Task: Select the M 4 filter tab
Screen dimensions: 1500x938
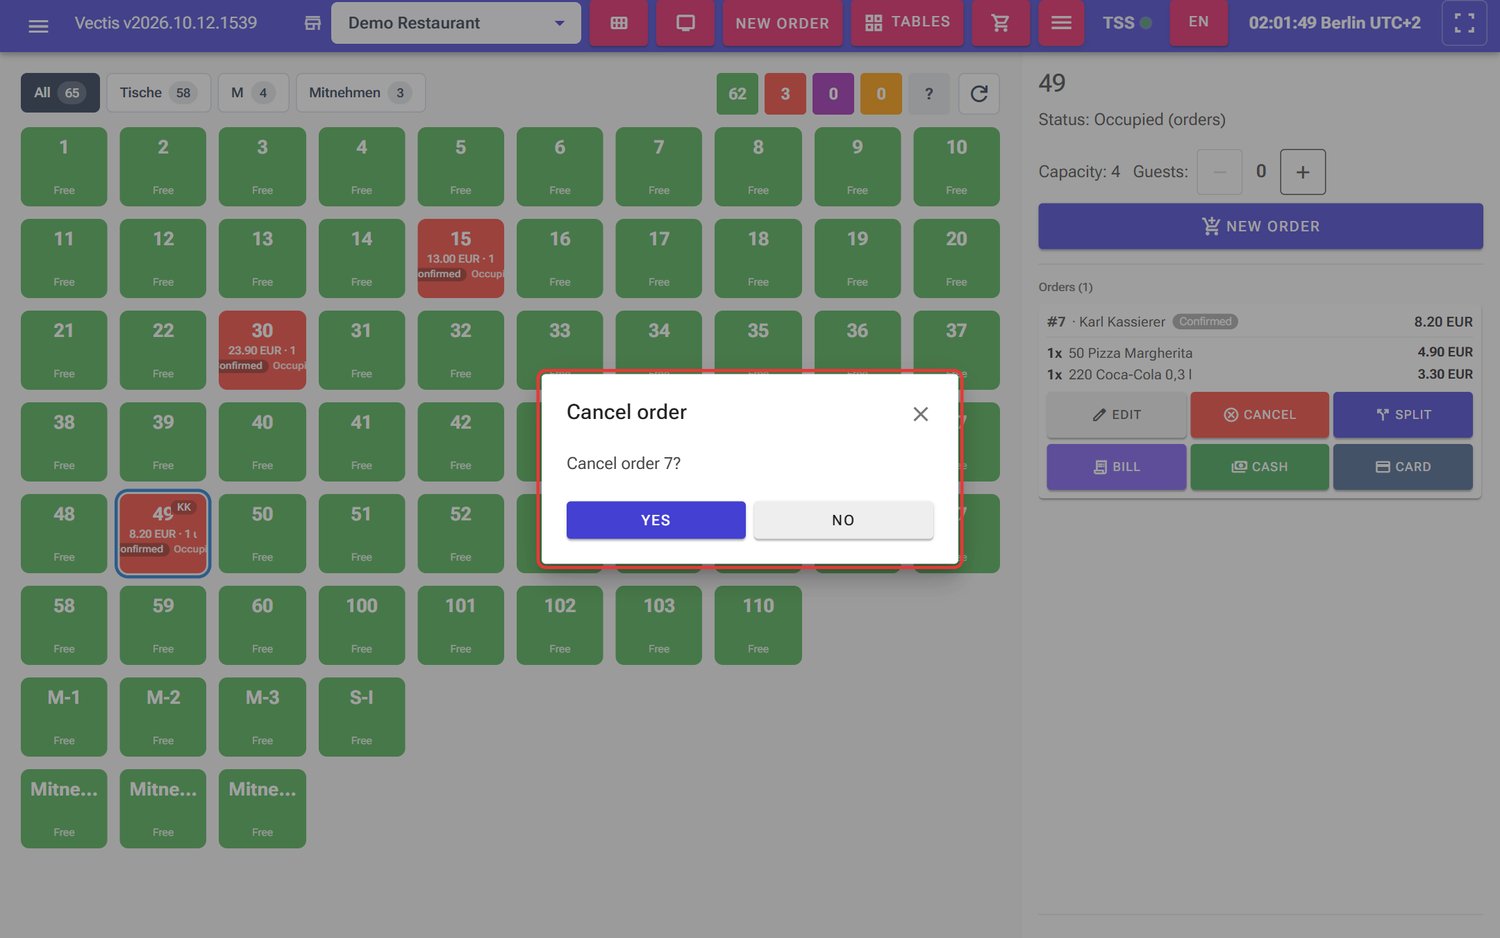Action: pyautogui.click(x=253, y=93)
